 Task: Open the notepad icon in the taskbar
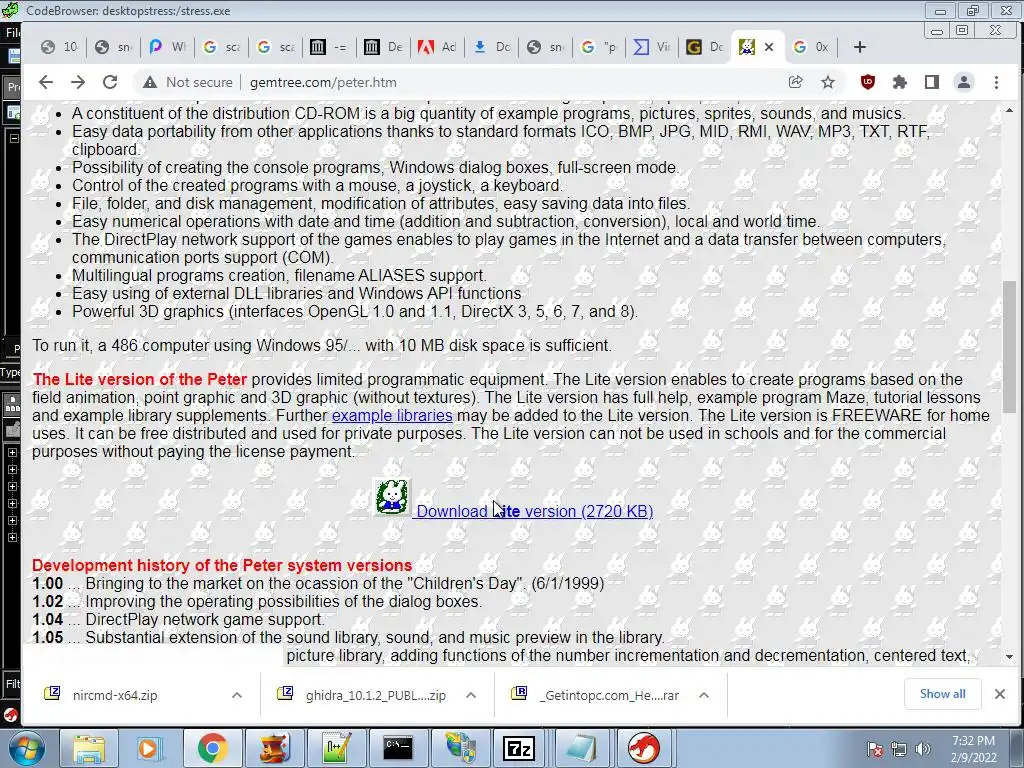pos(581,748)
